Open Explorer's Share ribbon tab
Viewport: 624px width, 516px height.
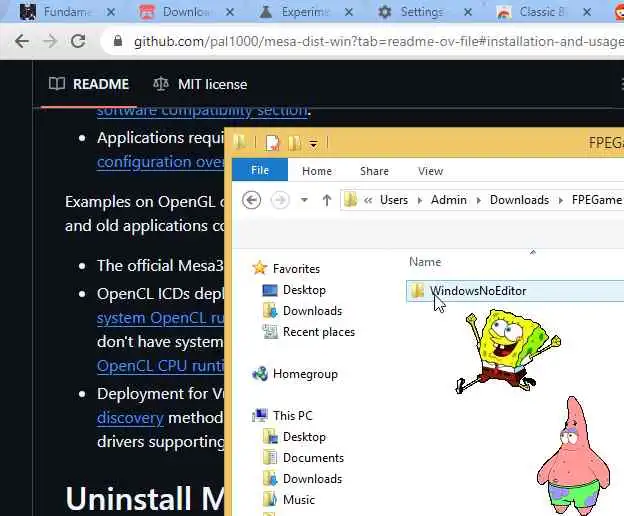coord(374,171)
